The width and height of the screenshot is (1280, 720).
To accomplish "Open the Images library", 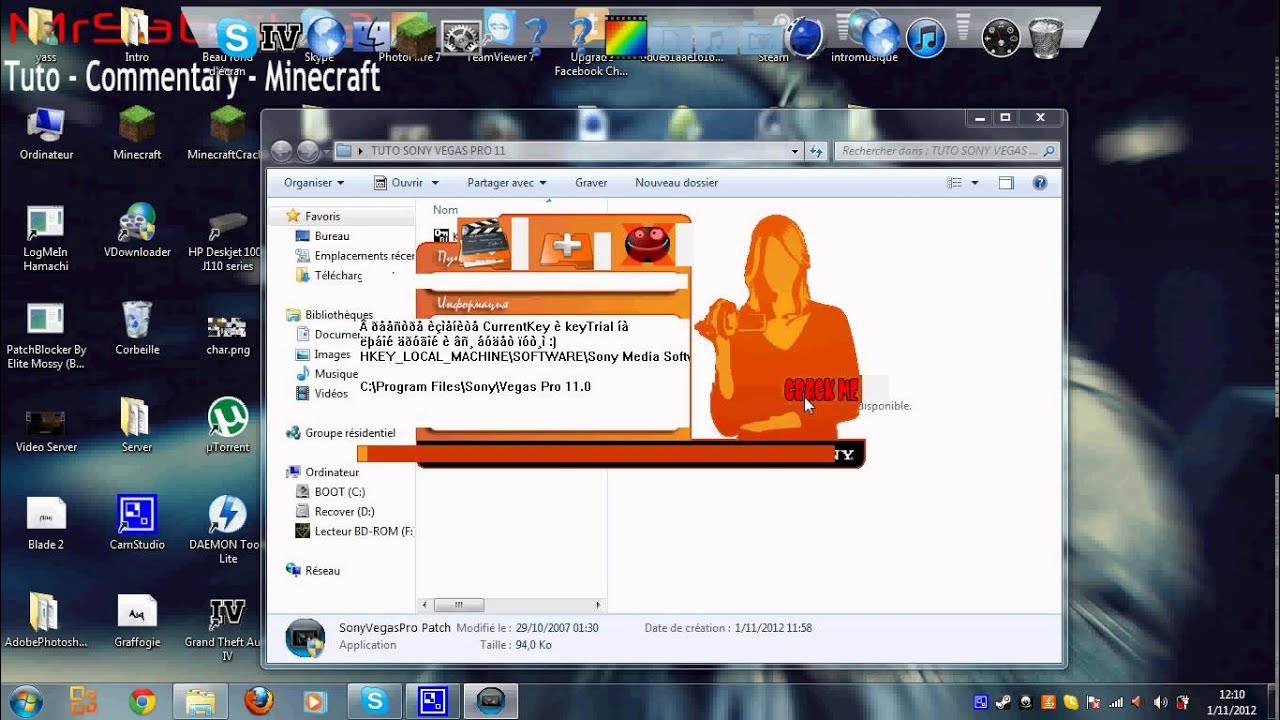I will click(x=332, y=354).
